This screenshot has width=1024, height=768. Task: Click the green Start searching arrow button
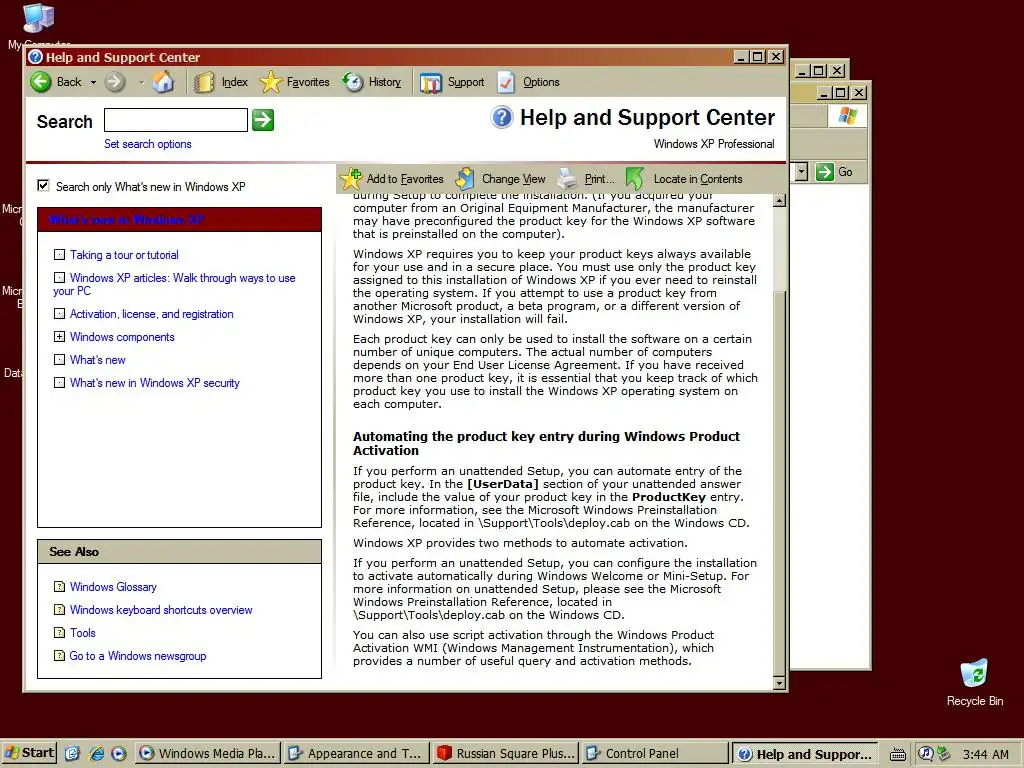tap(263, 120)
